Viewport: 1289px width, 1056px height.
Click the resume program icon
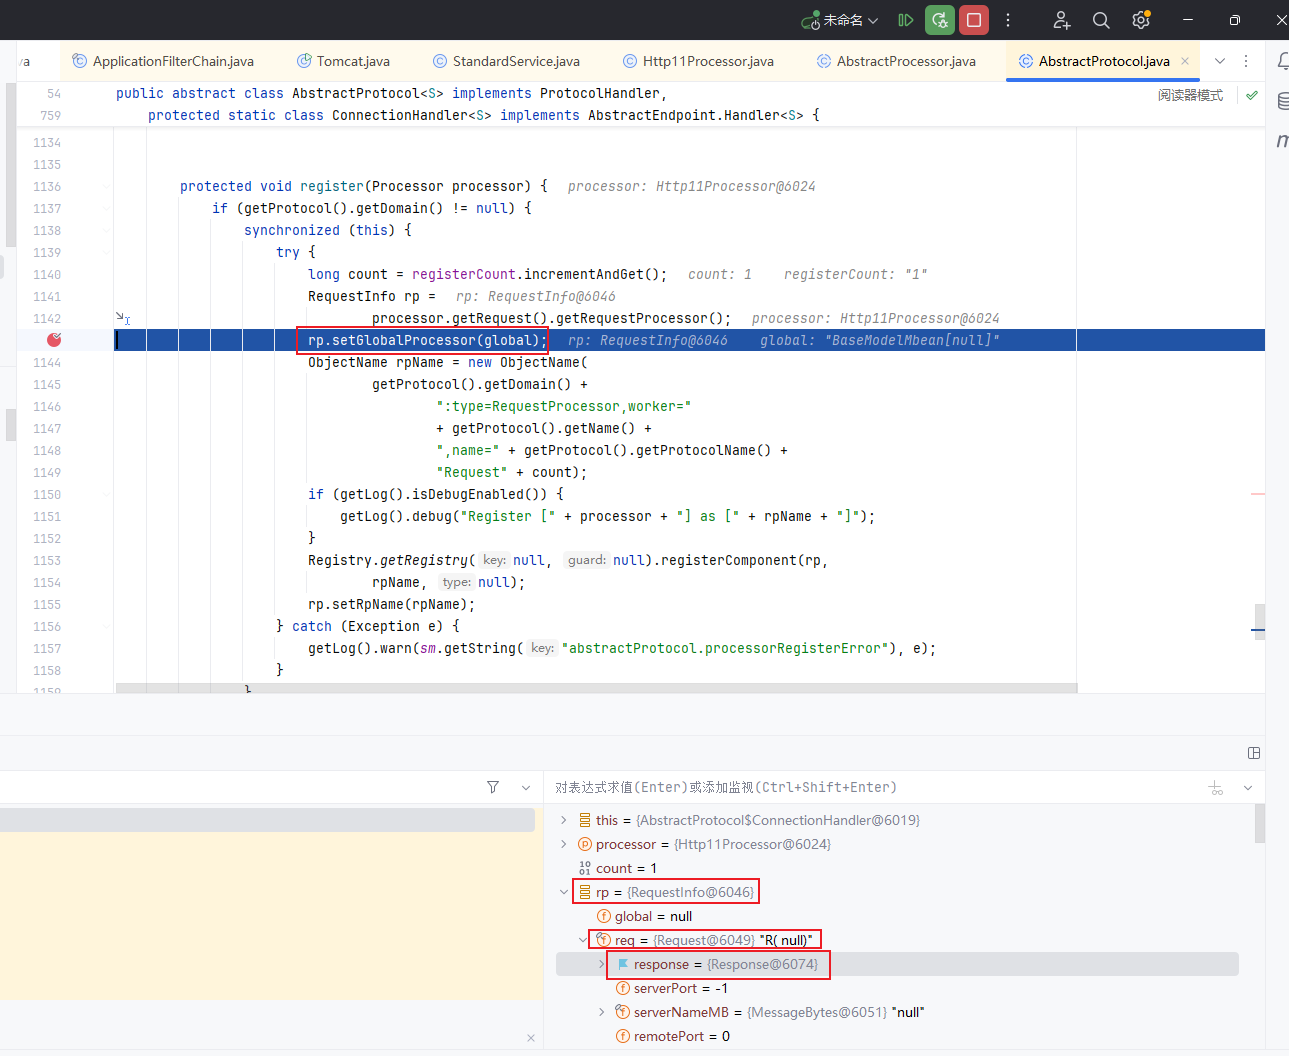tap(905, 20)
